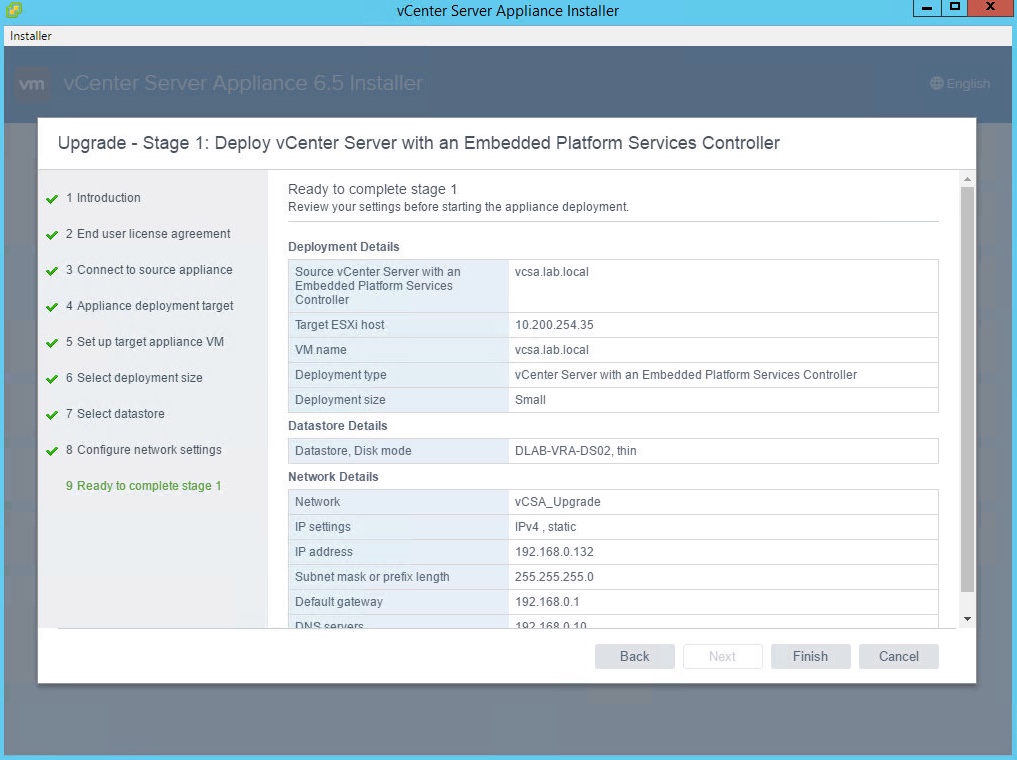Click checkmark next to Configure network settings
Viewport: 1017px width, 760px height.
pos(52,451)
